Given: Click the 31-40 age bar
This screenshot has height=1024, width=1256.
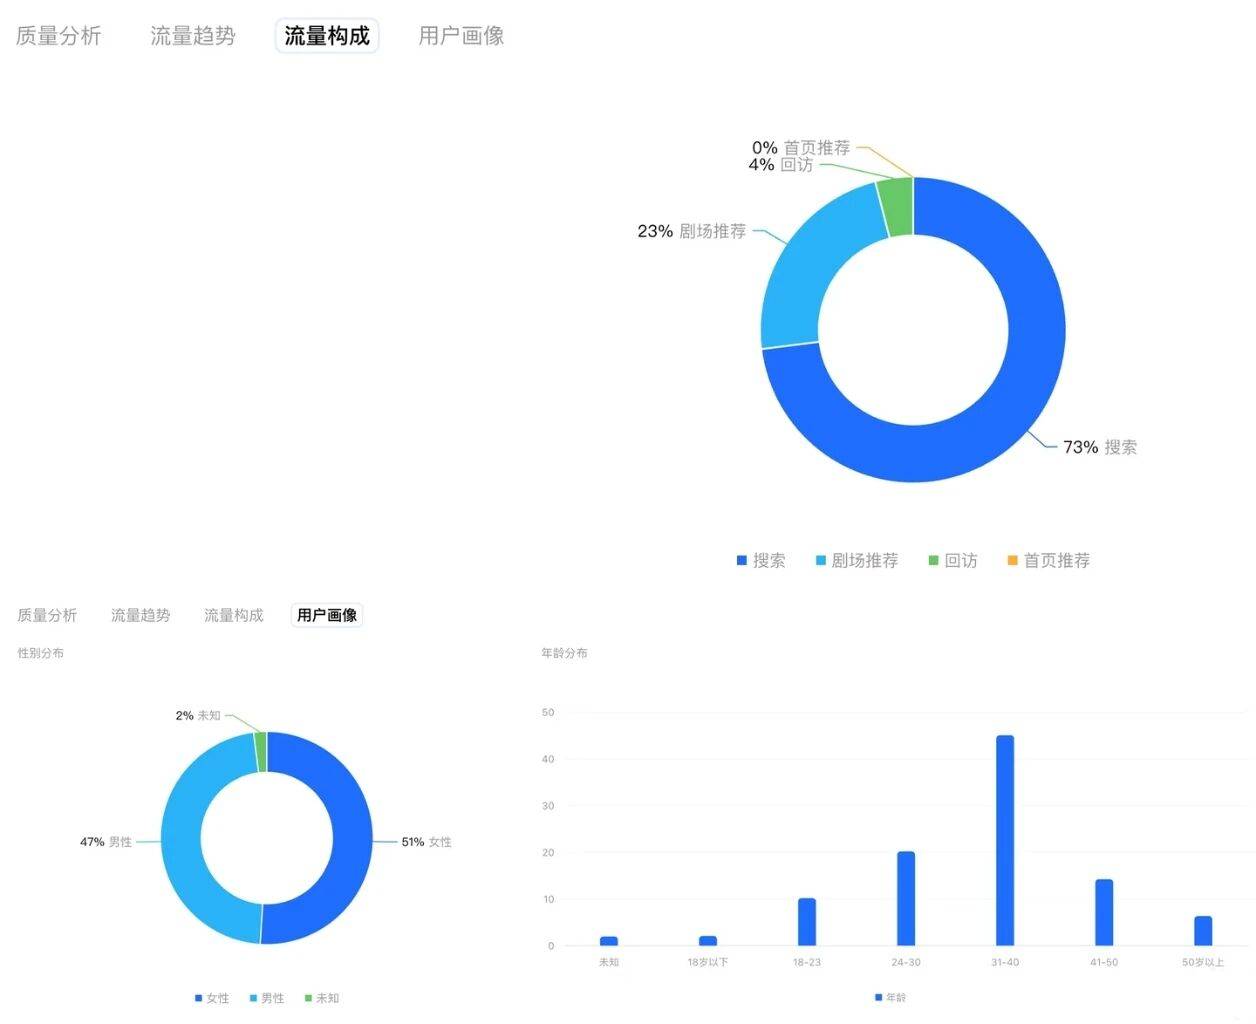Looking at the screenshot, I should coord(1005,840).
